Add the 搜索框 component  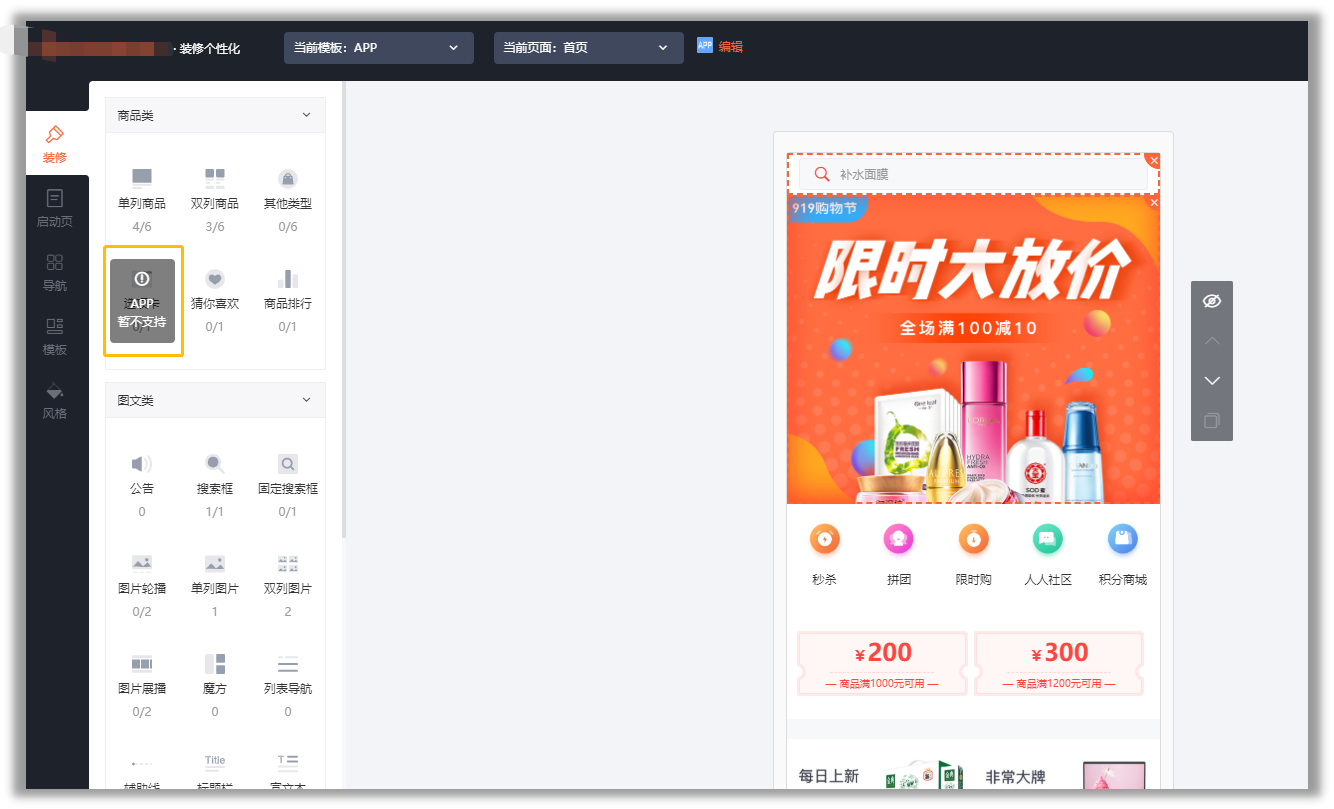coord(215,473)
